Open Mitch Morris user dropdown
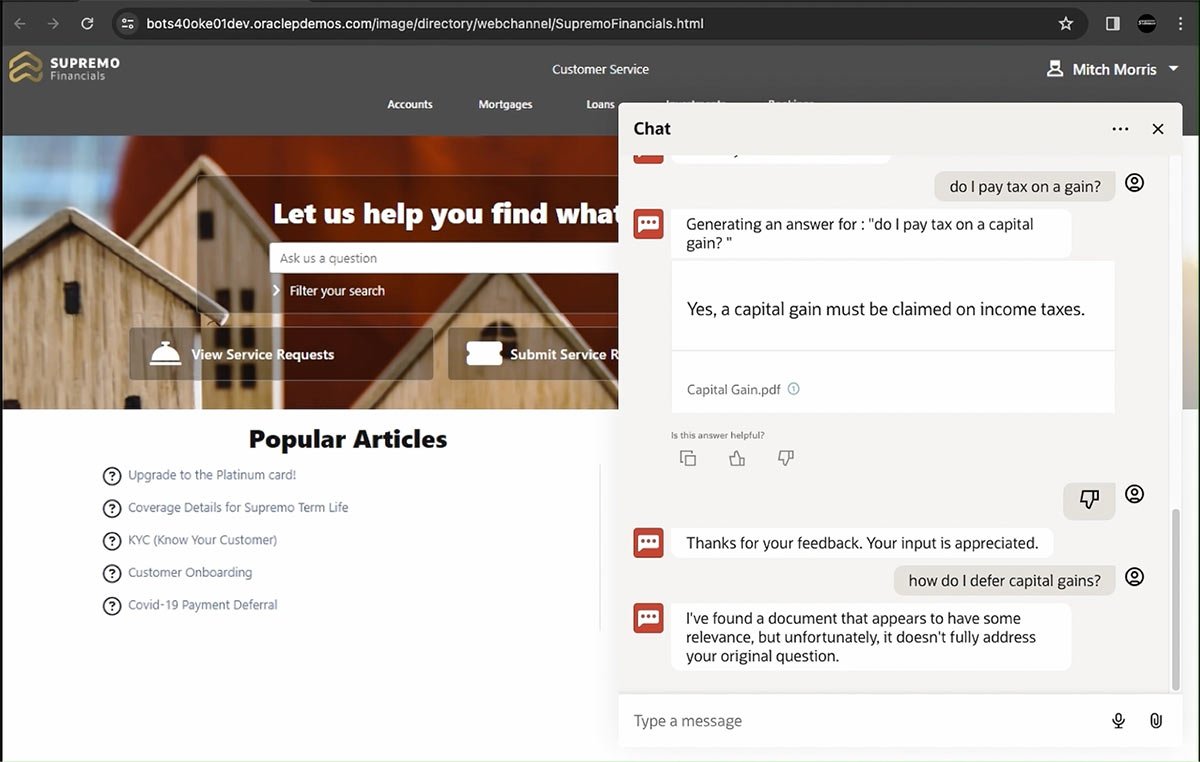This screenshot has width=1200, height=762. click(1101, 69)
